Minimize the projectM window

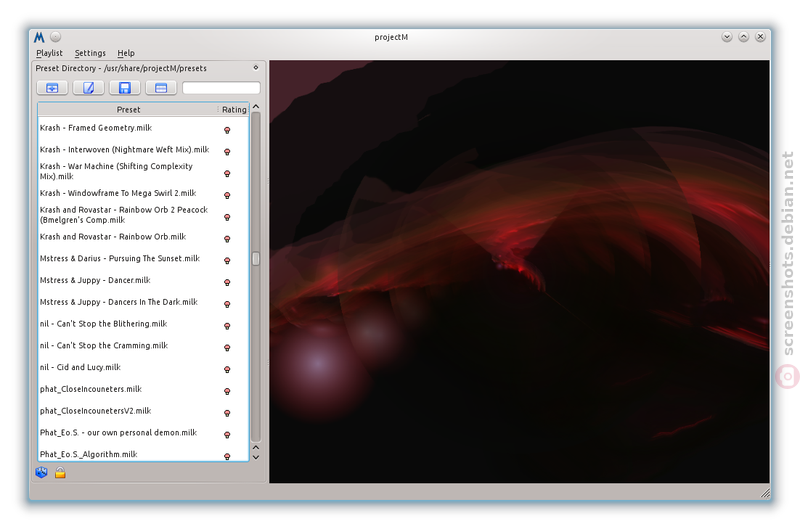[727, 37]
